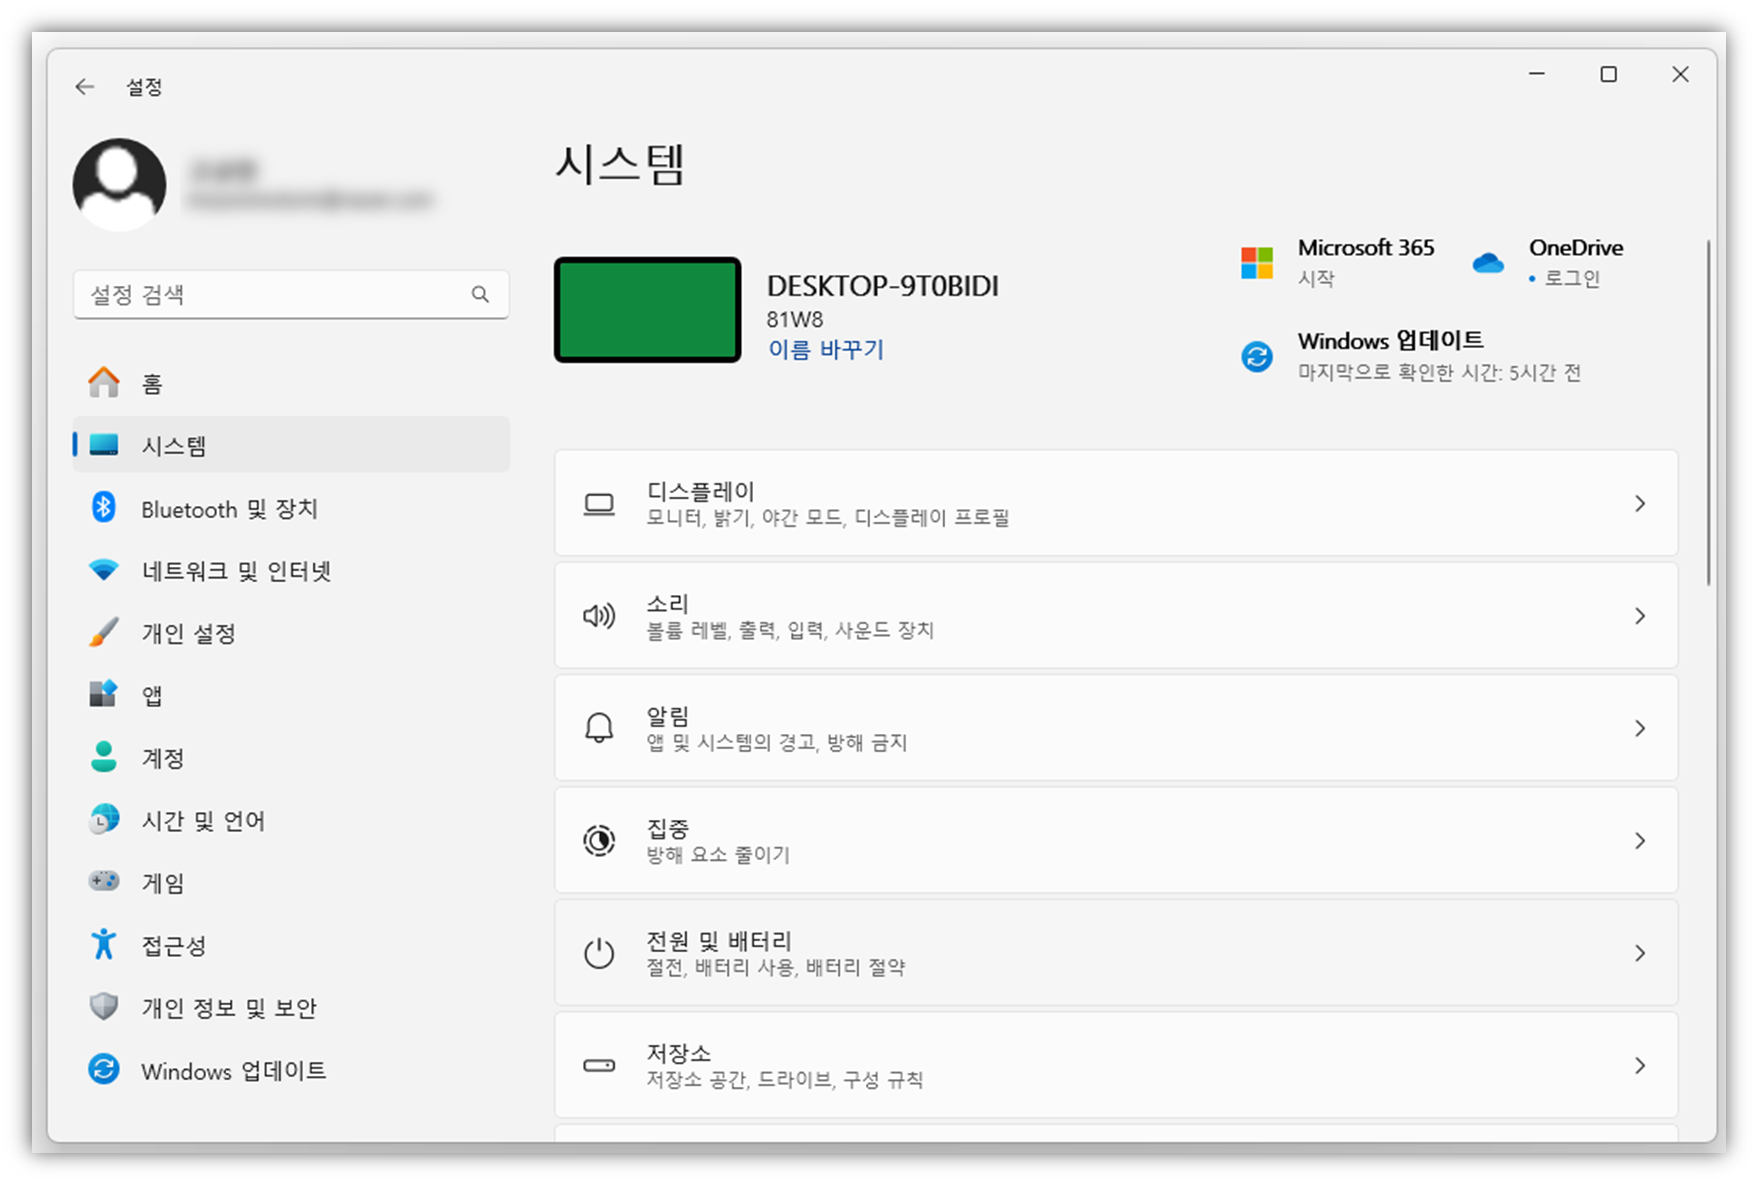Expand the 저장소 settings row chevron
The image size is (1758, 1185).
pos(1639,1065)
